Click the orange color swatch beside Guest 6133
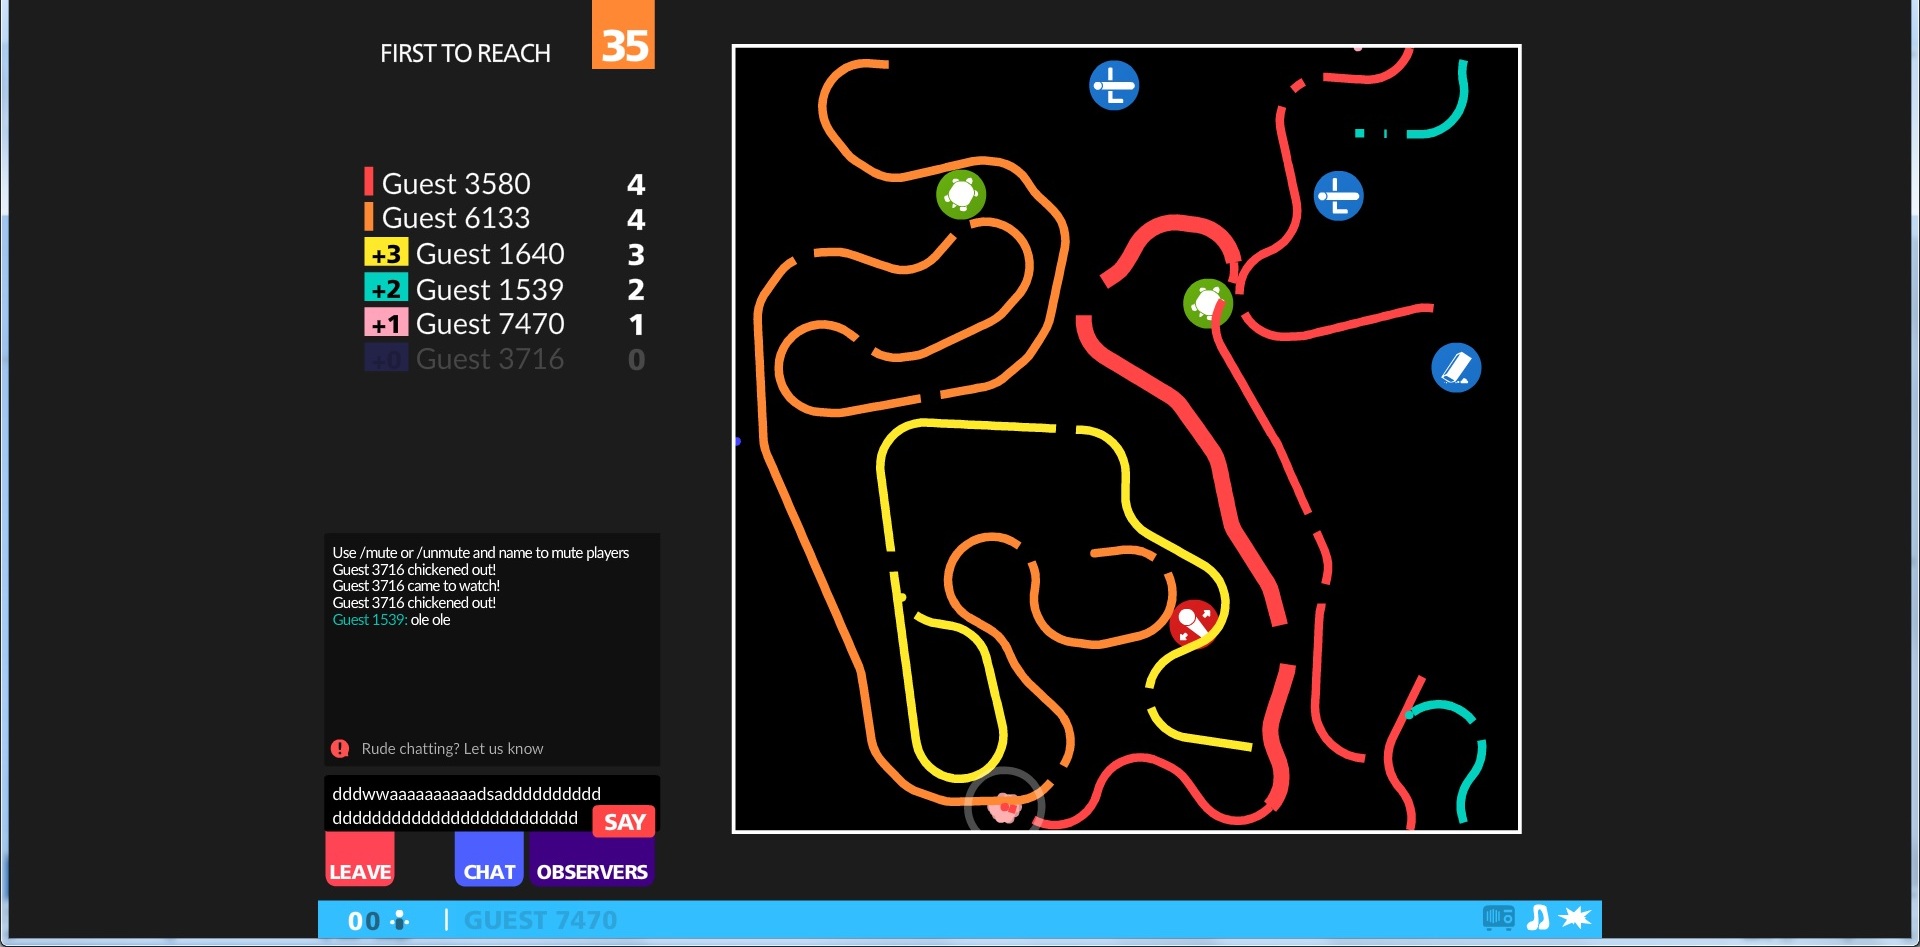Viewport: 1920px width, 947px height. (x=369, y=217)
